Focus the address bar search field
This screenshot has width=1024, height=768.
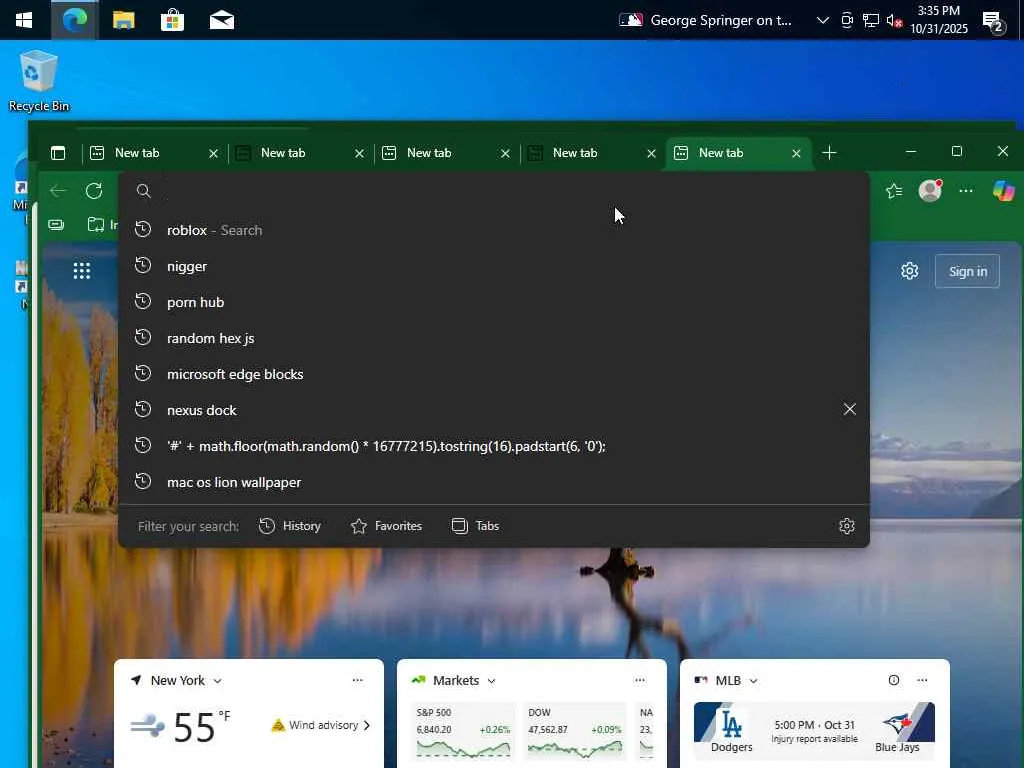coord(494,191)
